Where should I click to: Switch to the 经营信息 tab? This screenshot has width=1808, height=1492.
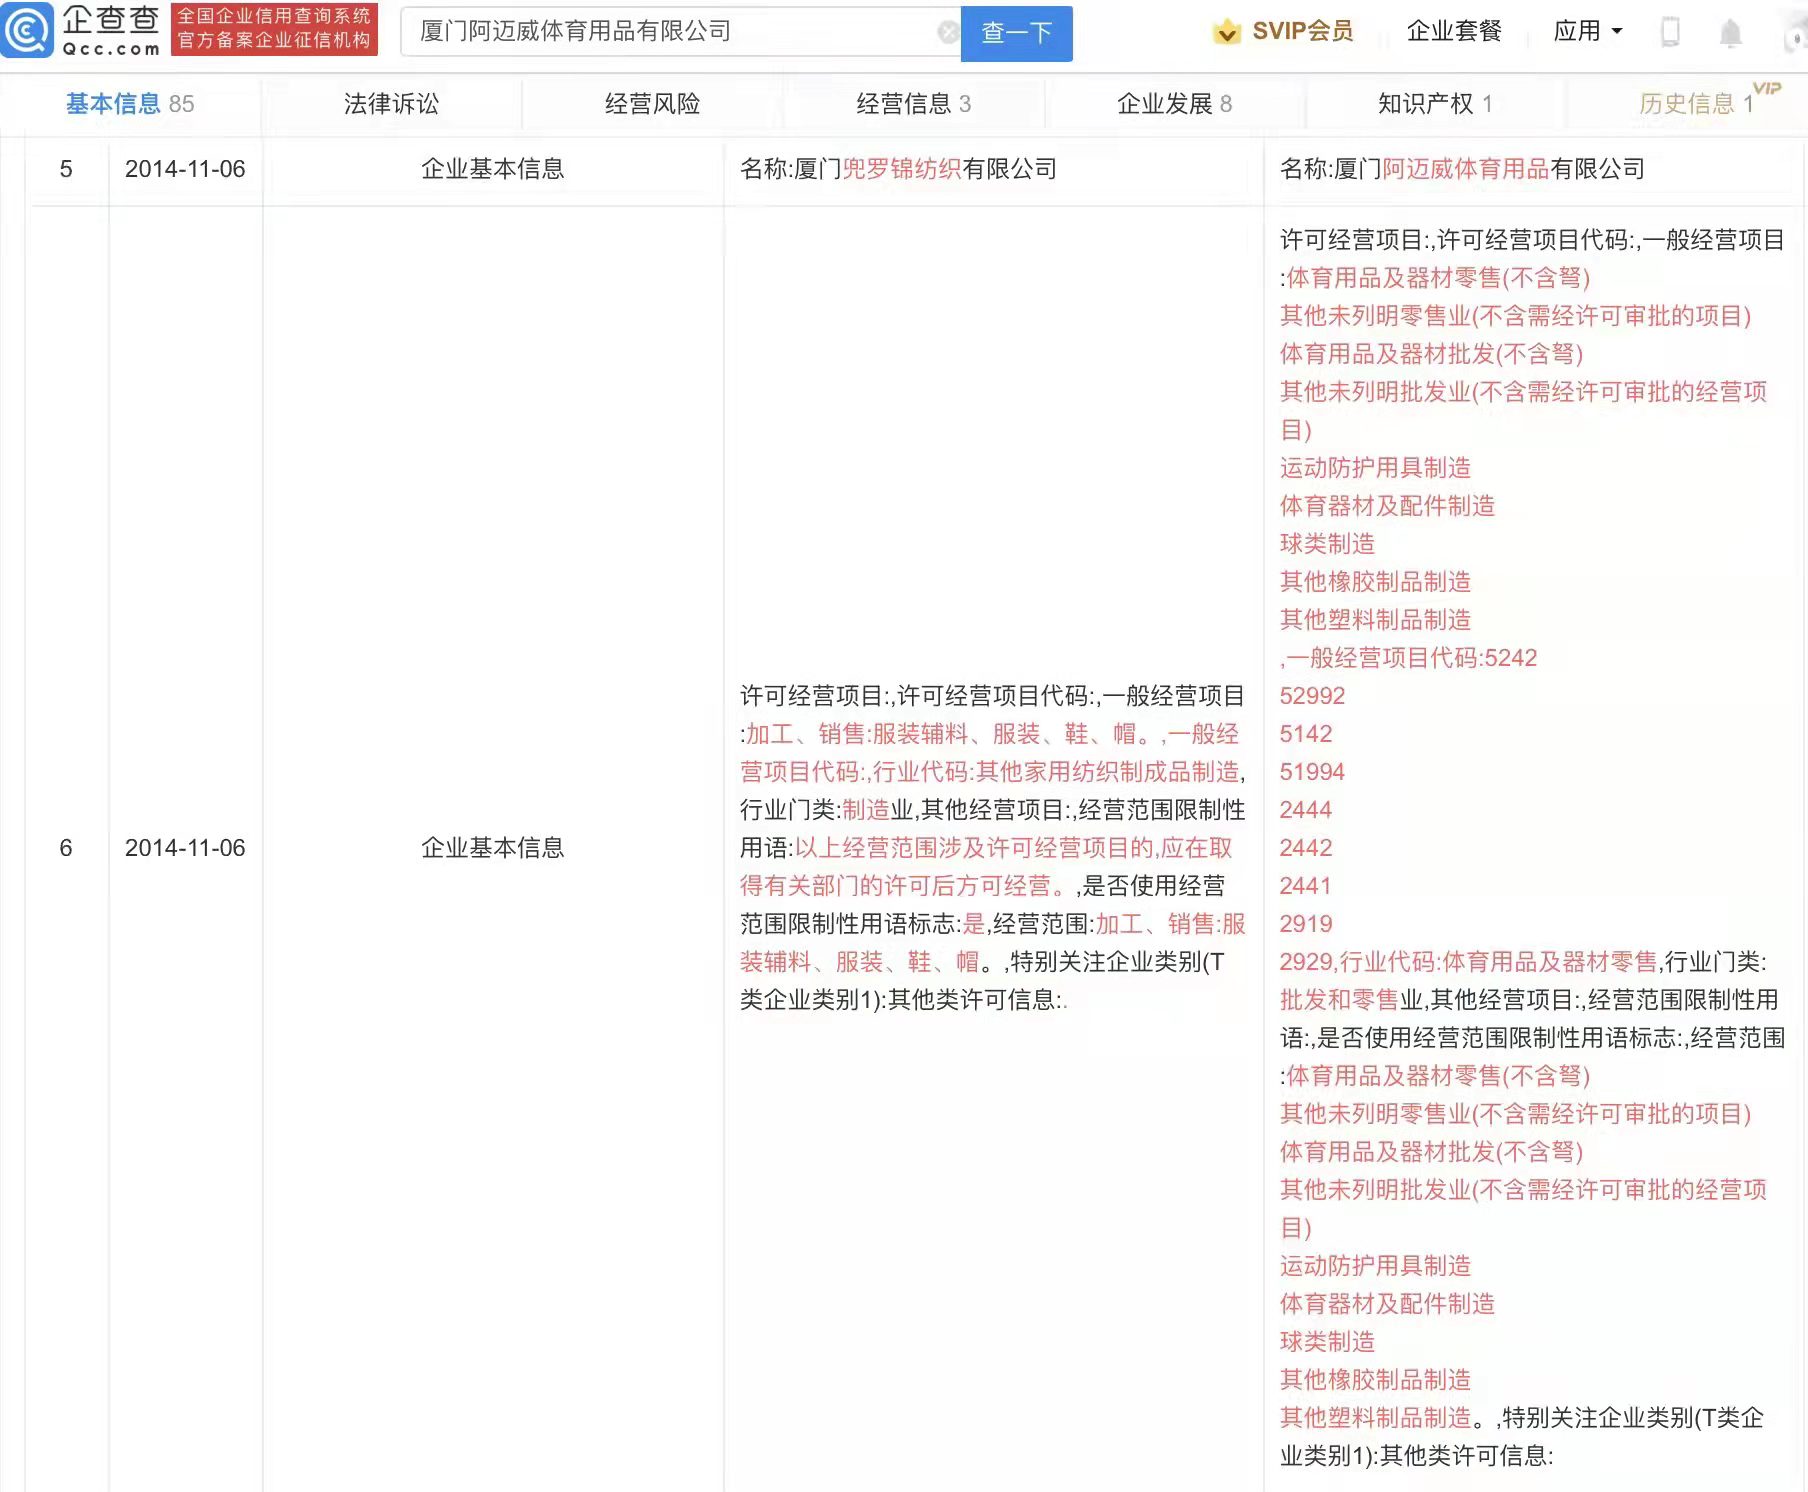coord(913,104)
